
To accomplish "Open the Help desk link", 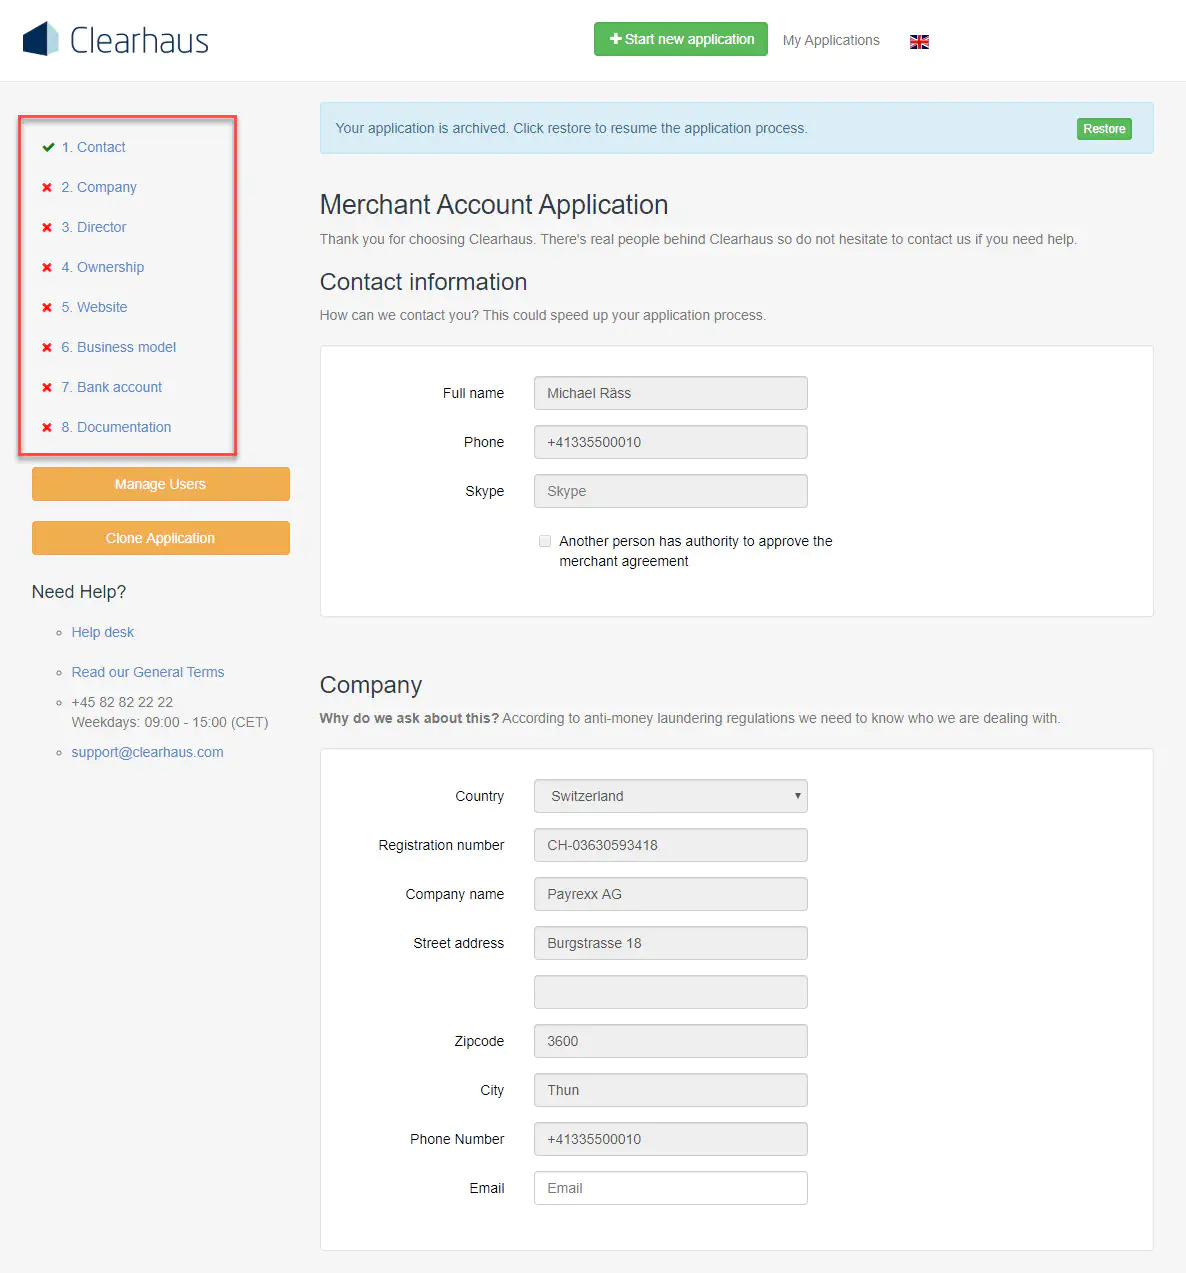I will click(x=102, y=632).
